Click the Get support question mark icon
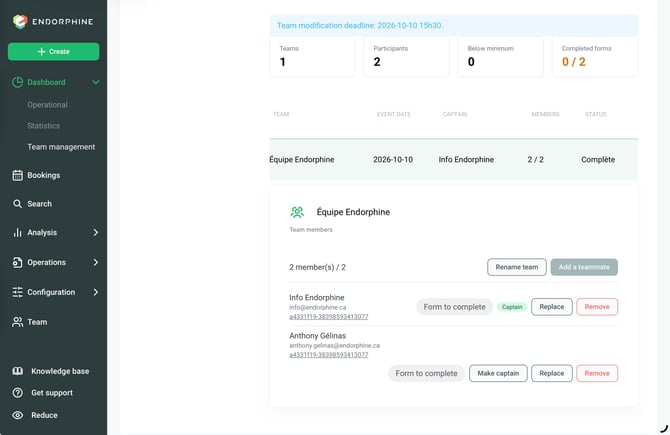Viewport: 670px width, 435px height. coord(18,393)
